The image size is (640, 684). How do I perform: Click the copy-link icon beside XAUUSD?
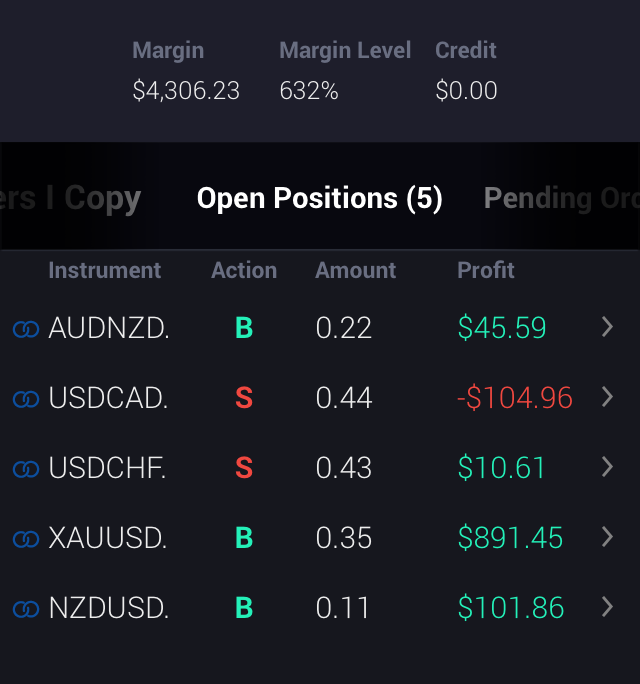tap(25, 539)
